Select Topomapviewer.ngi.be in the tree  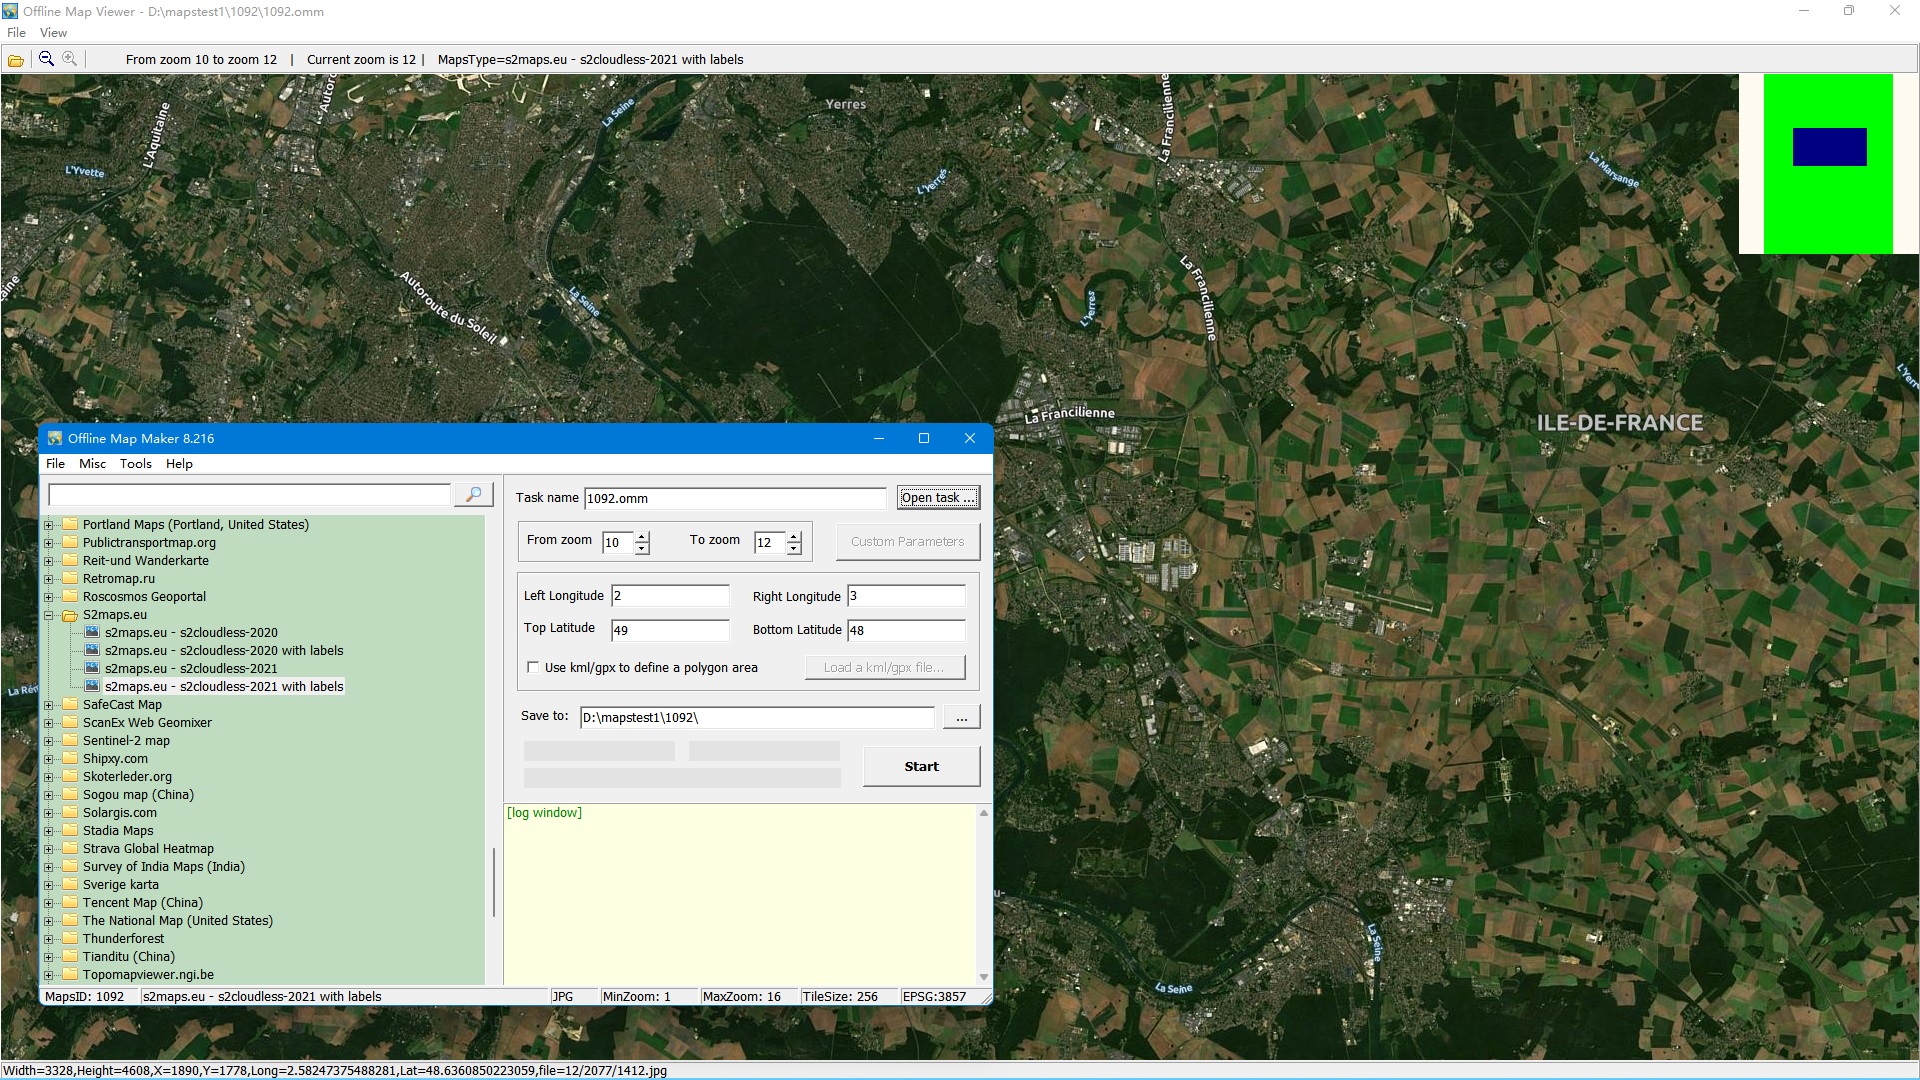pos(148,975)
